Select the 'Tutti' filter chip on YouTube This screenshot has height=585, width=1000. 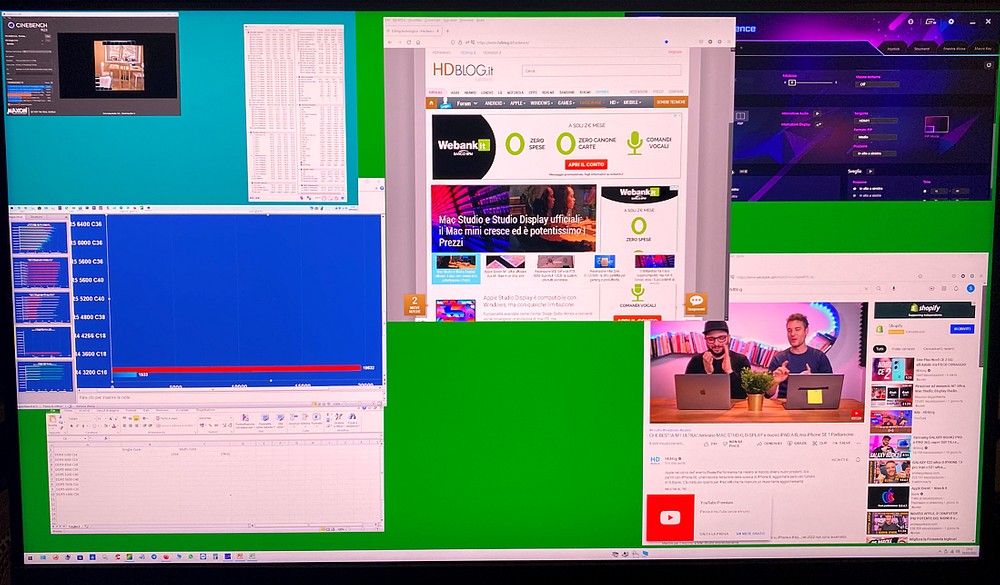coord(879,349)
